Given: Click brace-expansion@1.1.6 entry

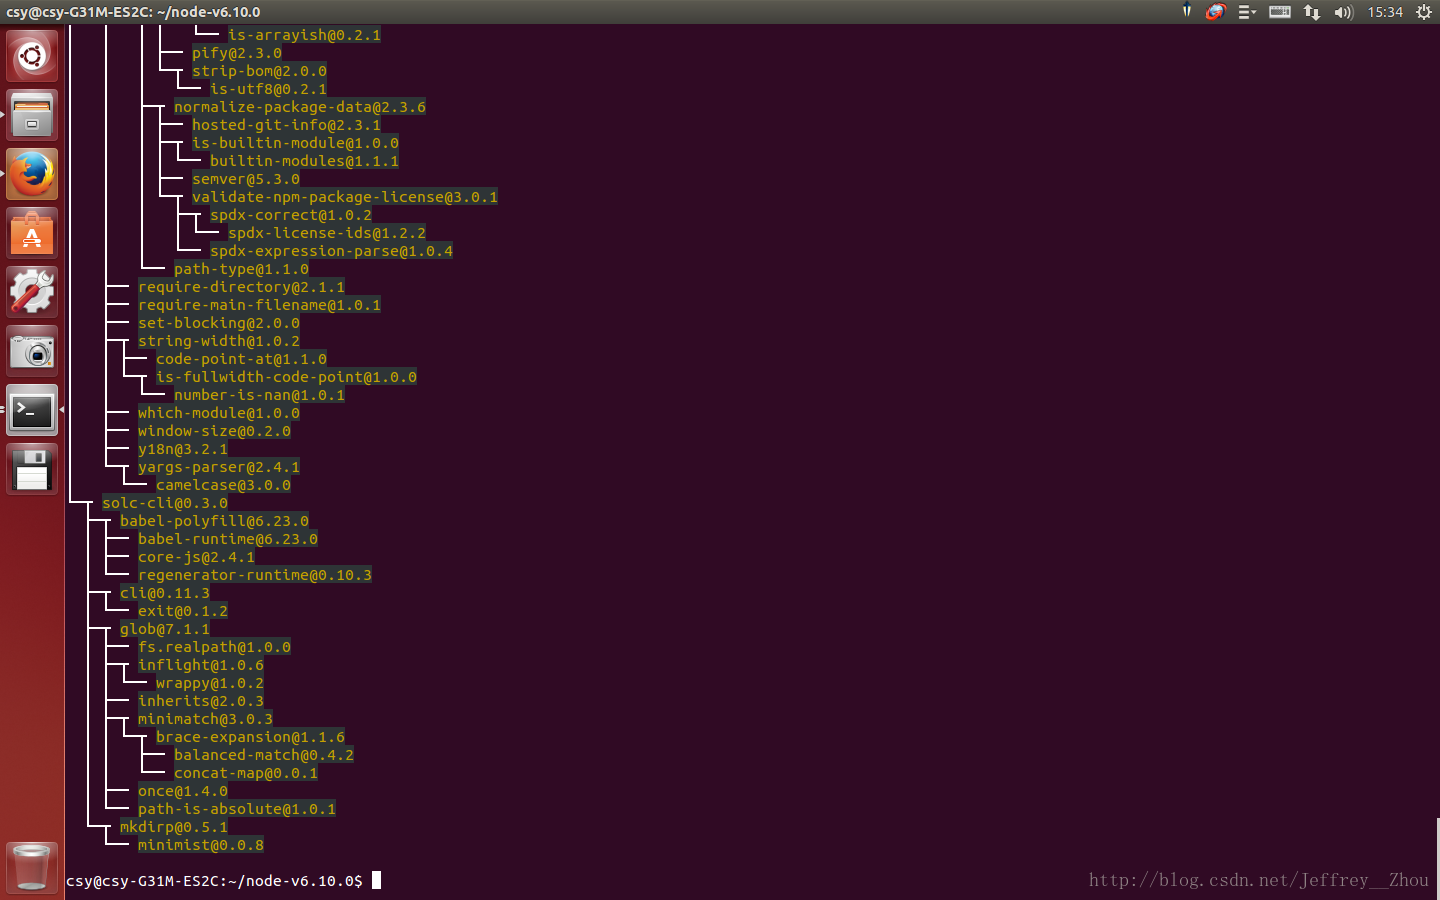Looking at the screenshot, I should (250, 737).
